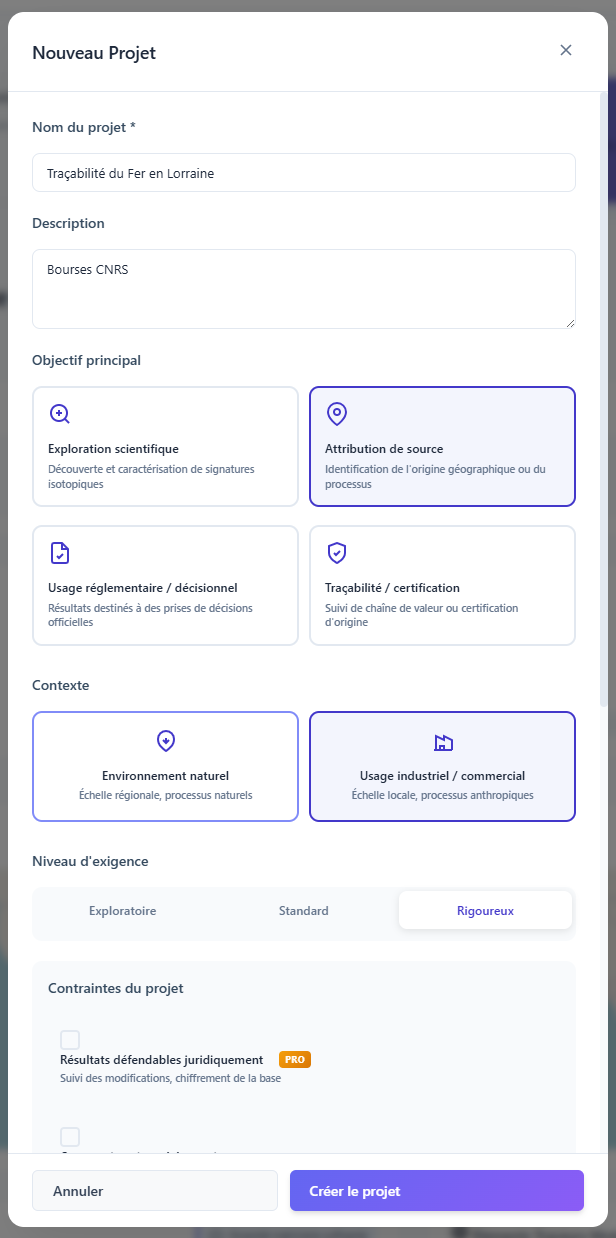Click the description textarea resize handle
The width and height of the screenshot is (616, 1238).
[571, 322]
